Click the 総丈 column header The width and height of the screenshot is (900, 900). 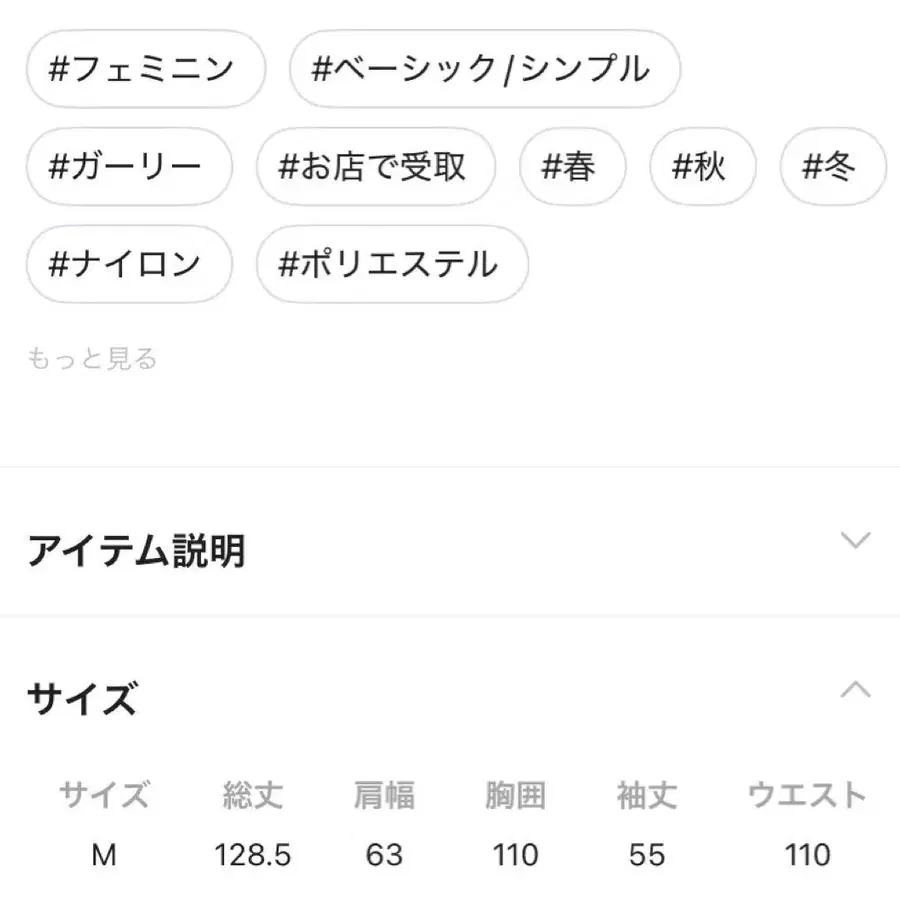(251, 796)
